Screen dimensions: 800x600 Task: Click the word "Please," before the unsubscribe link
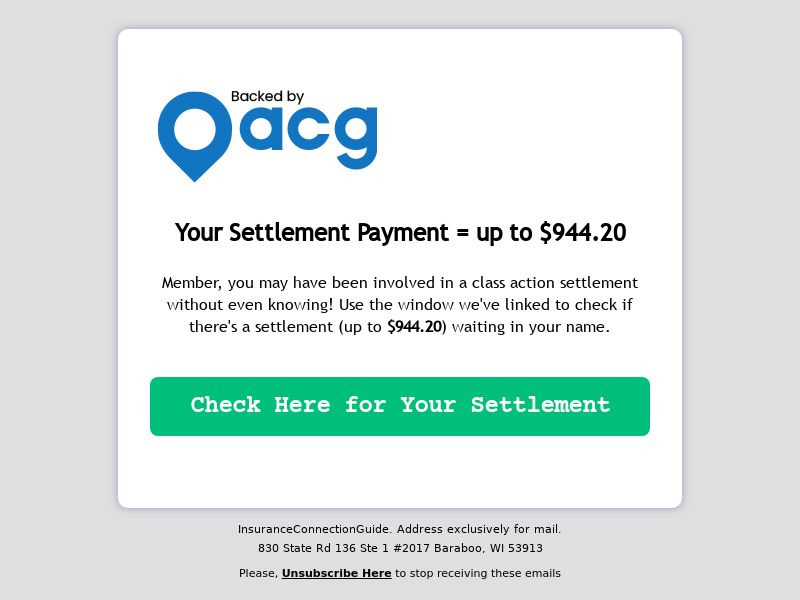coord(259,573)
